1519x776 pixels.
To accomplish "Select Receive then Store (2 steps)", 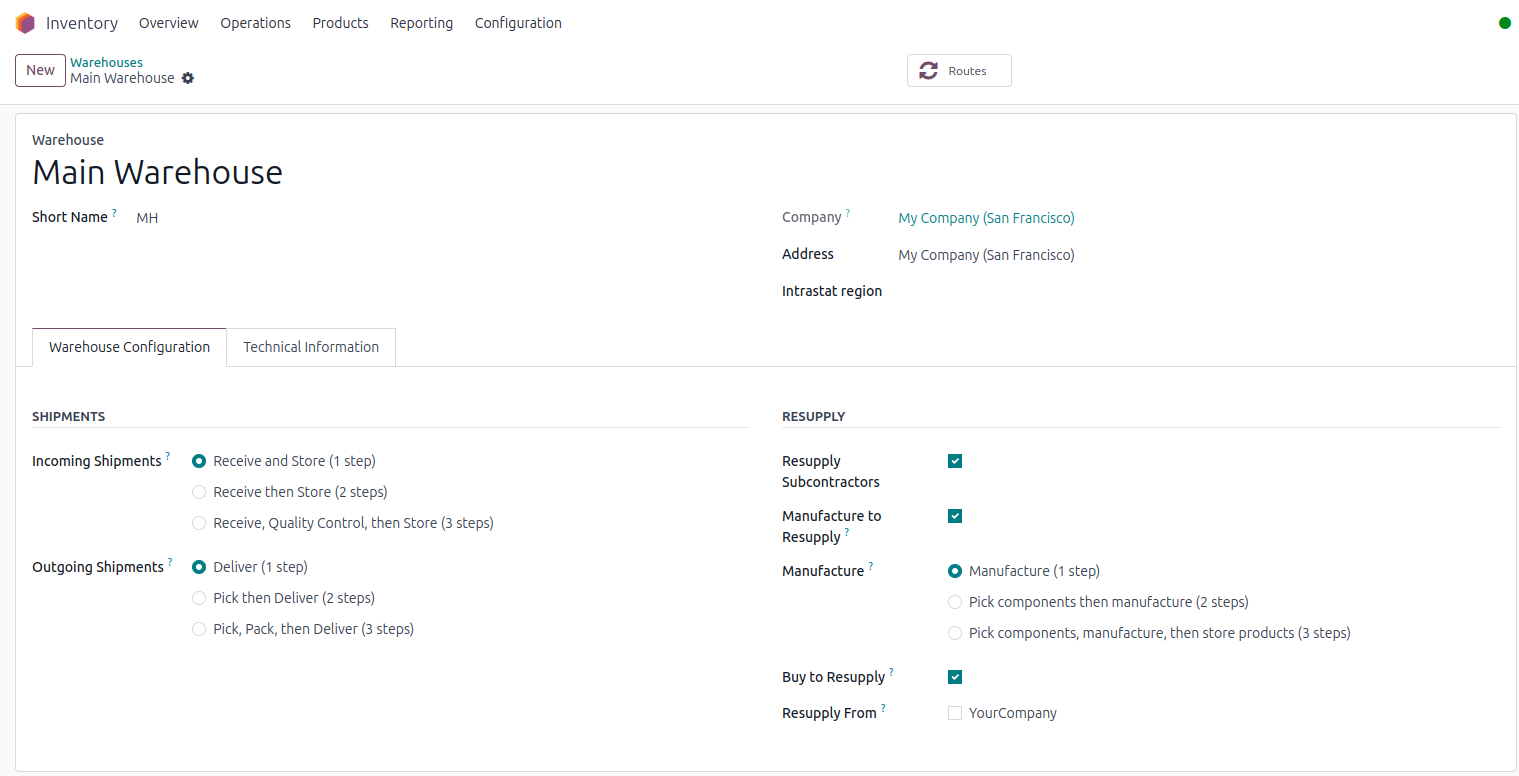I will 199,492.
